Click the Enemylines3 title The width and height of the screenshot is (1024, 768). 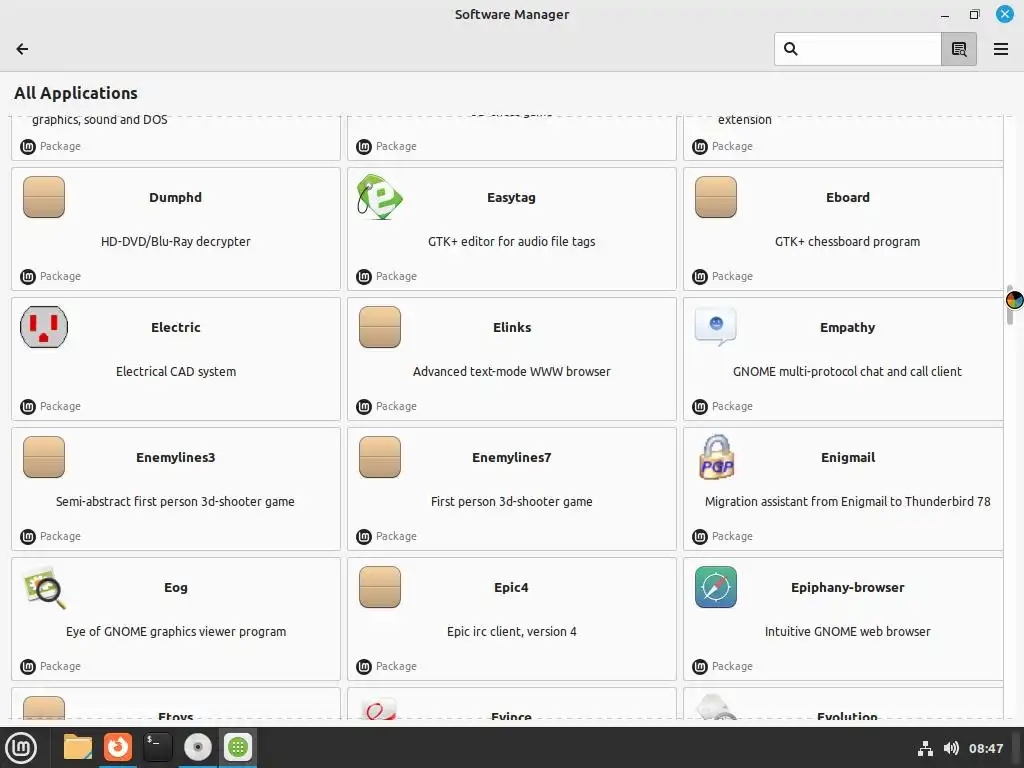176,457
